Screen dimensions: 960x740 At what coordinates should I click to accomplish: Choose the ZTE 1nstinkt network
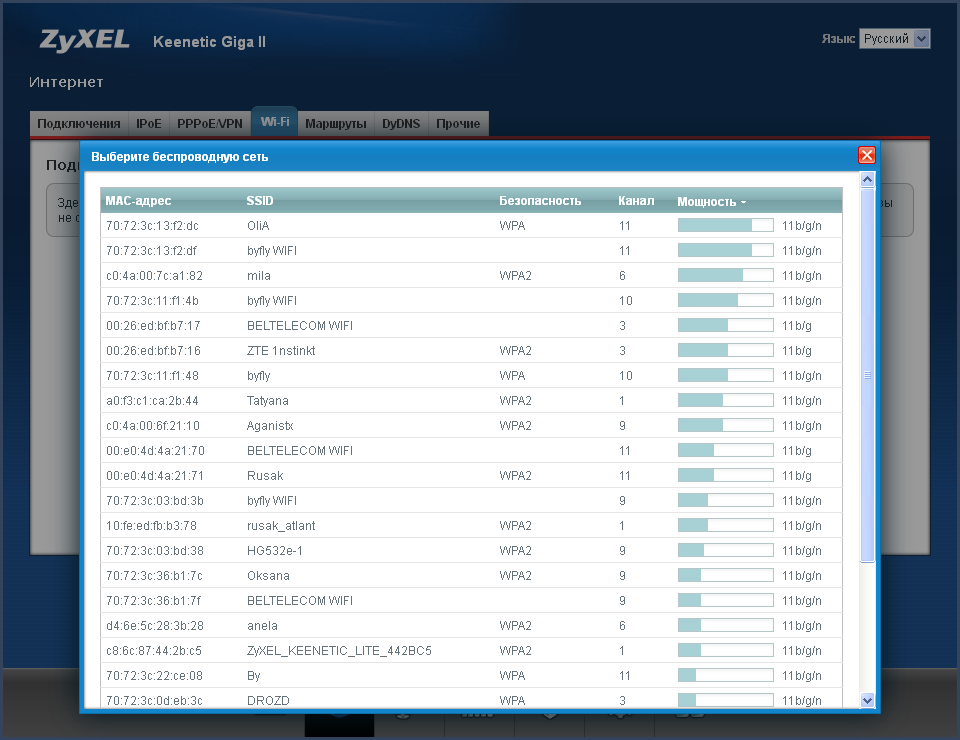(471, 351)
